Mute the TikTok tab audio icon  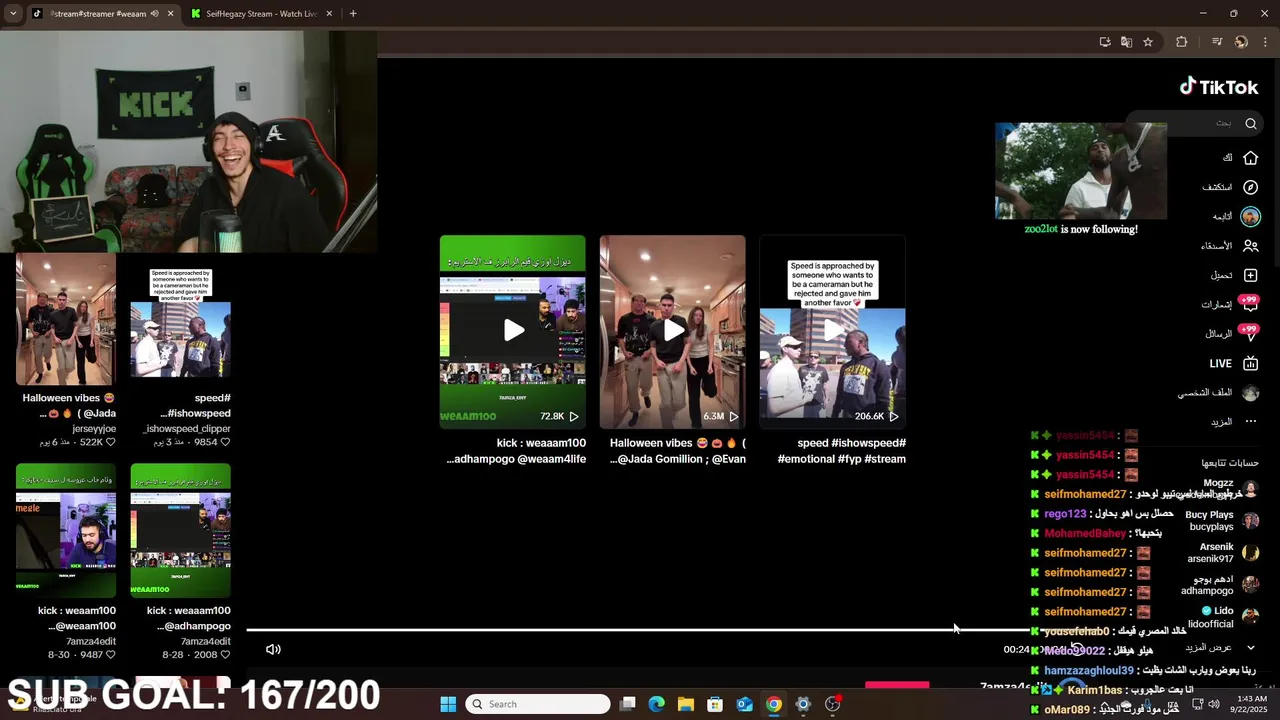tap(154, 14)
